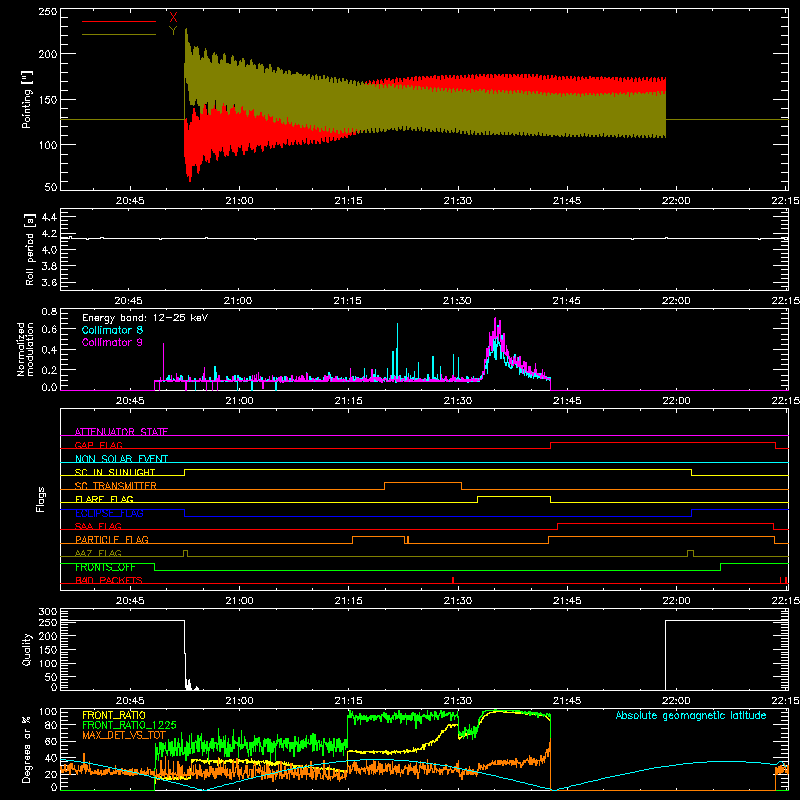Click the 21:30 tick under modulation plot
The width and height of the screenshot is (800, 800).
[458, 401]
